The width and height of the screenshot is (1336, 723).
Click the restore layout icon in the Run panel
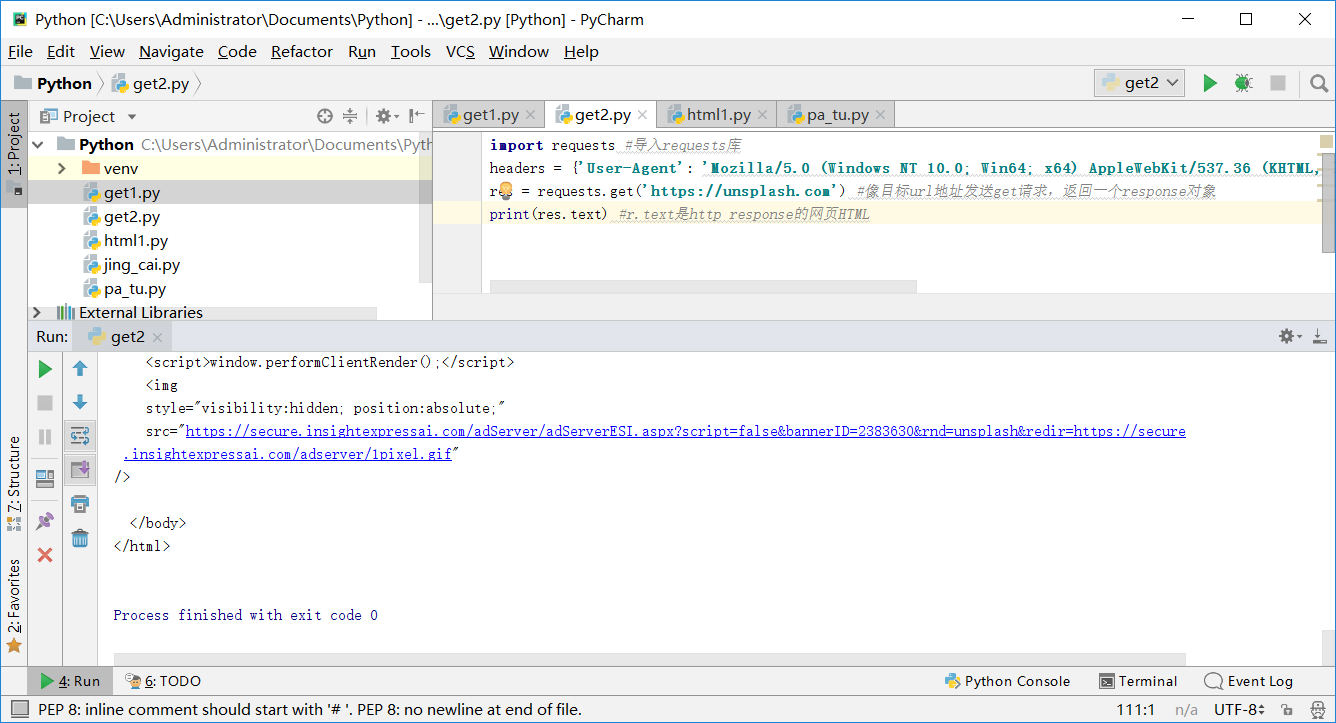[45, 479]
